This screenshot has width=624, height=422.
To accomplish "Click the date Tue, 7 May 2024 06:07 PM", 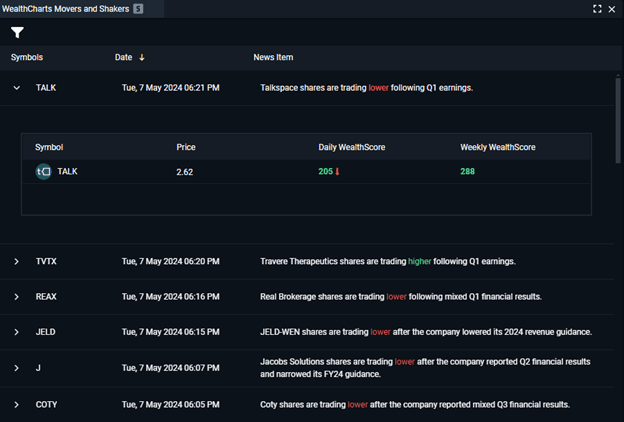I will tap(171, 368).
